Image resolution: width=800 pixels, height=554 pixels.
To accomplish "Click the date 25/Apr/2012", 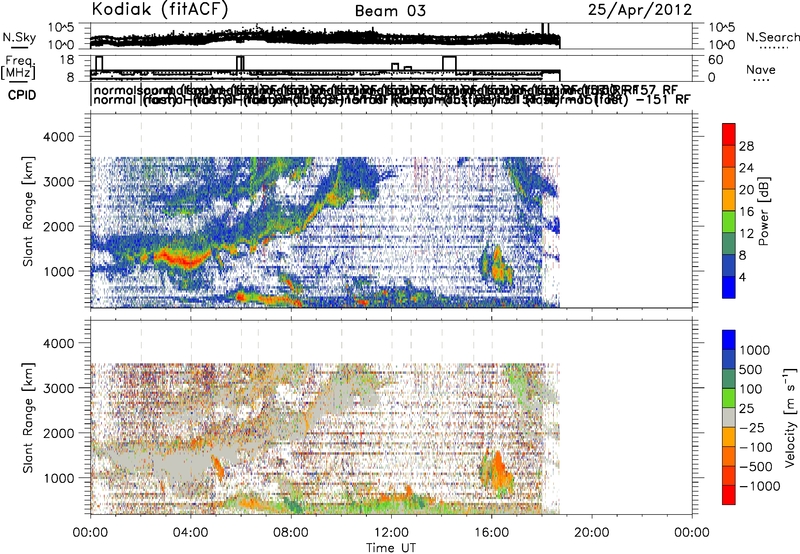I will coord(640,10).
